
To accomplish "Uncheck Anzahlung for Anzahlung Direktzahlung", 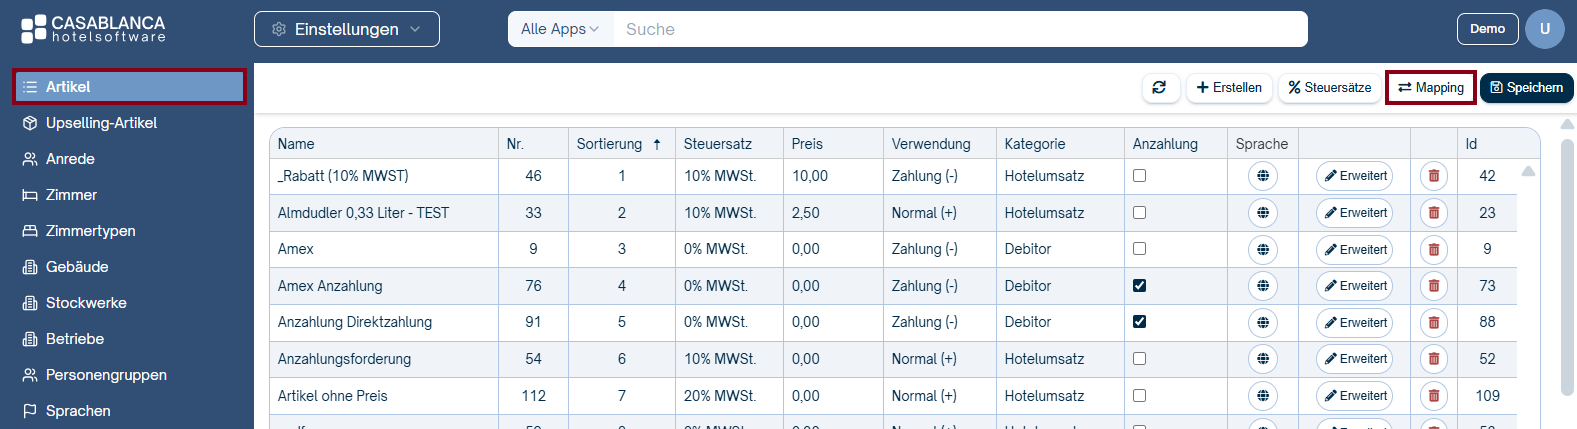I will pyautogui.click(x=1139, y=322).
